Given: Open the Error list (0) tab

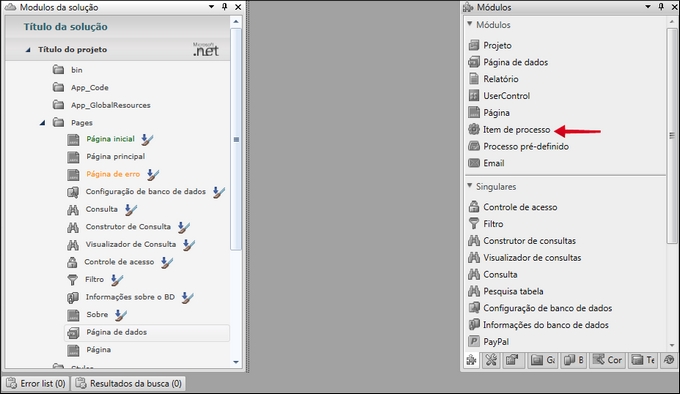Looking at the screenshot, I should (36, 384).
